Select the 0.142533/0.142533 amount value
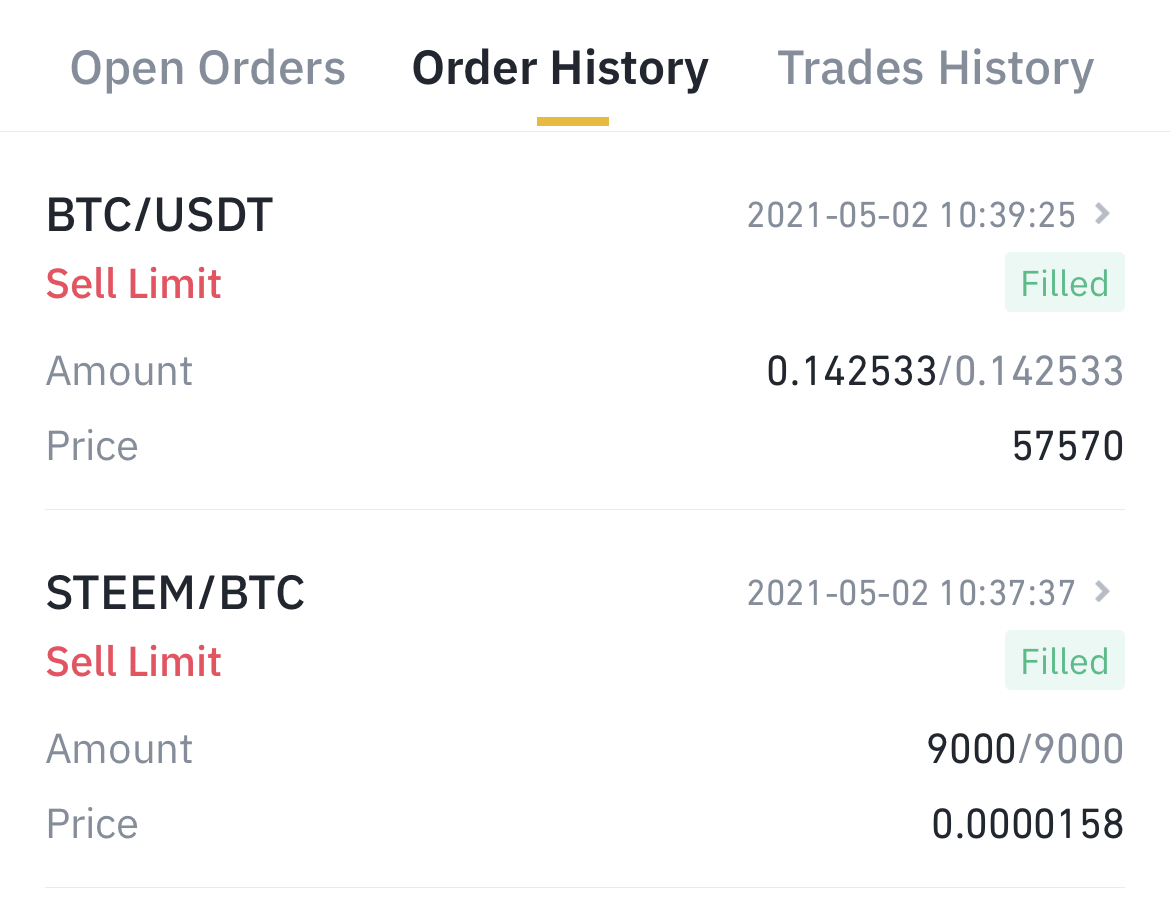This screenshot has height=905, width=1170. click(x=945, y=372)
